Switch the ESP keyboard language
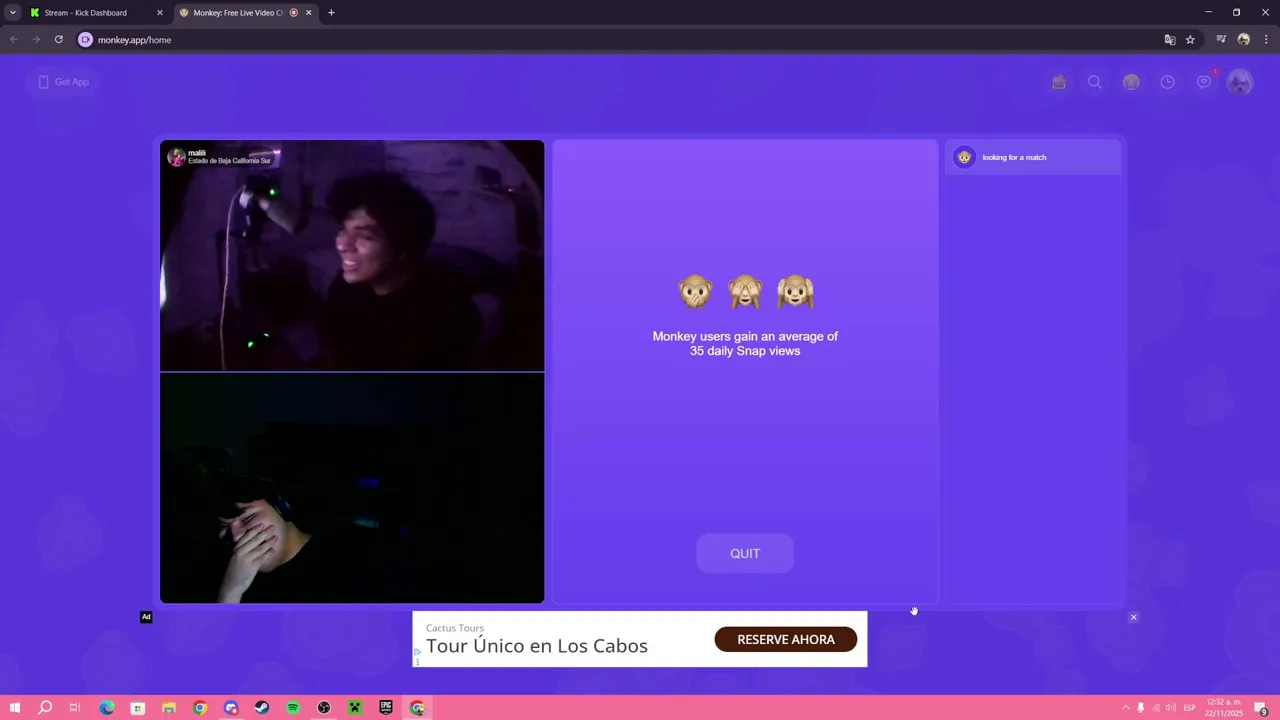1280x720 pixels. tap(1190, 708)
